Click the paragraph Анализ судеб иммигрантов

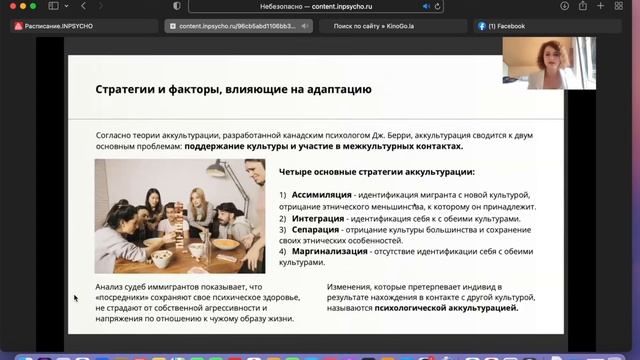point(198,303)
